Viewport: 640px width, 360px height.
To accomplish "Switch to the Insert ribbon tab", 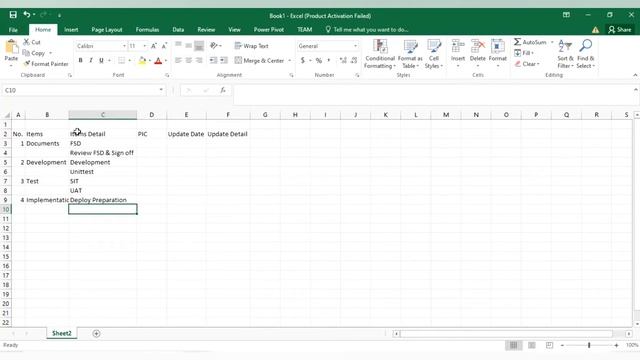I will point(71,30).
